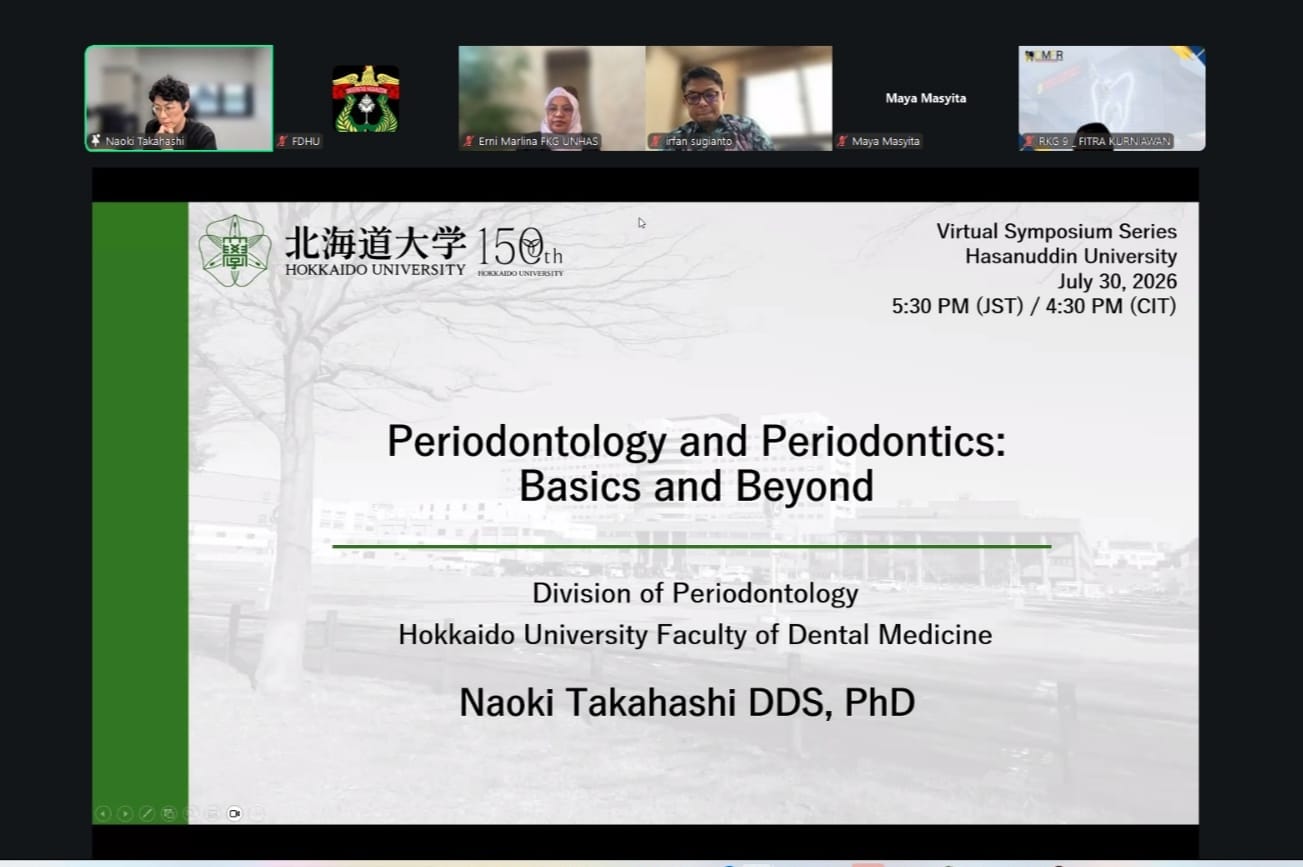Select irfan sugianto's video tile
Screen dimensions: 1303x867
(x=739, y=98)
